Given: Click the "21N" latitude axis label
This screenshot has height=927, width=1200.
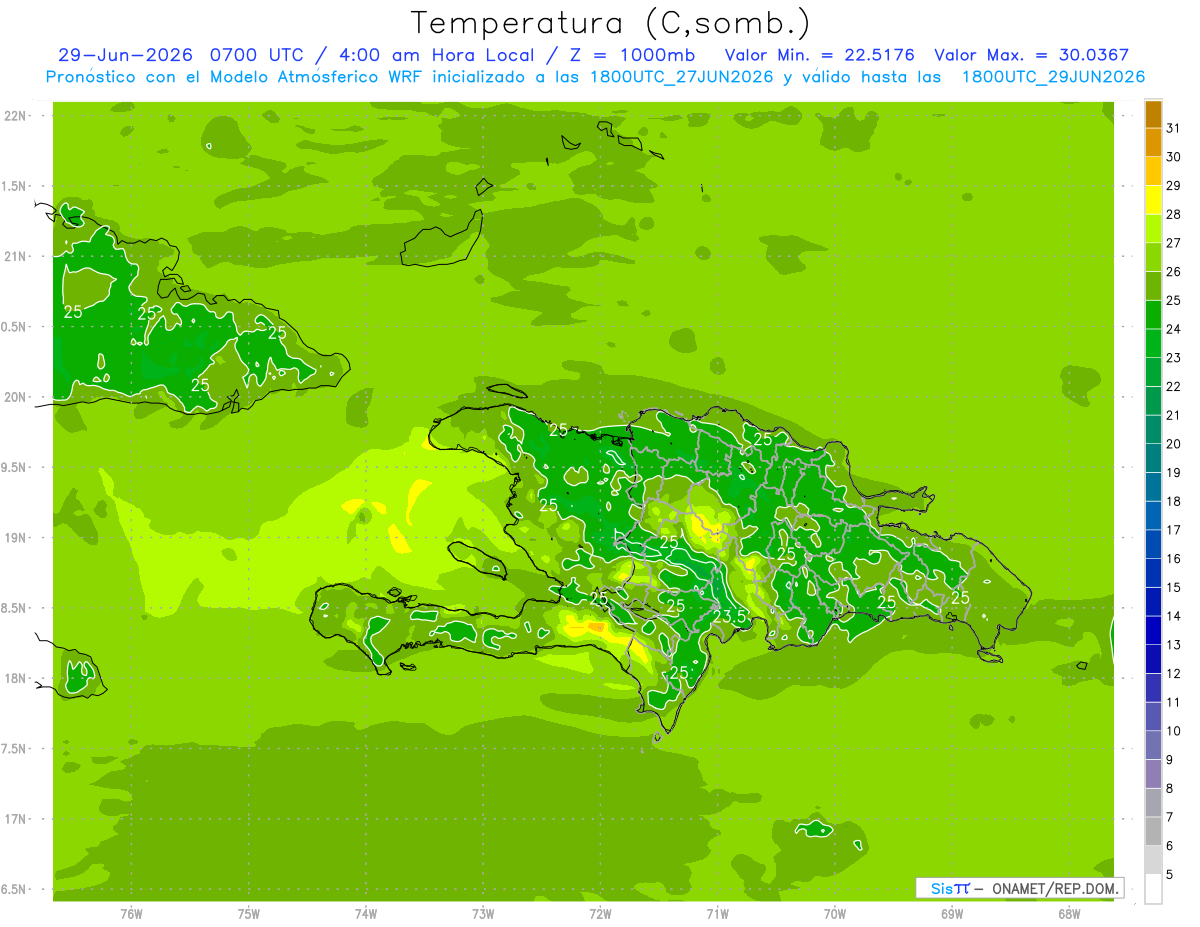Looking at the screenshot, I should coord(14,257).
